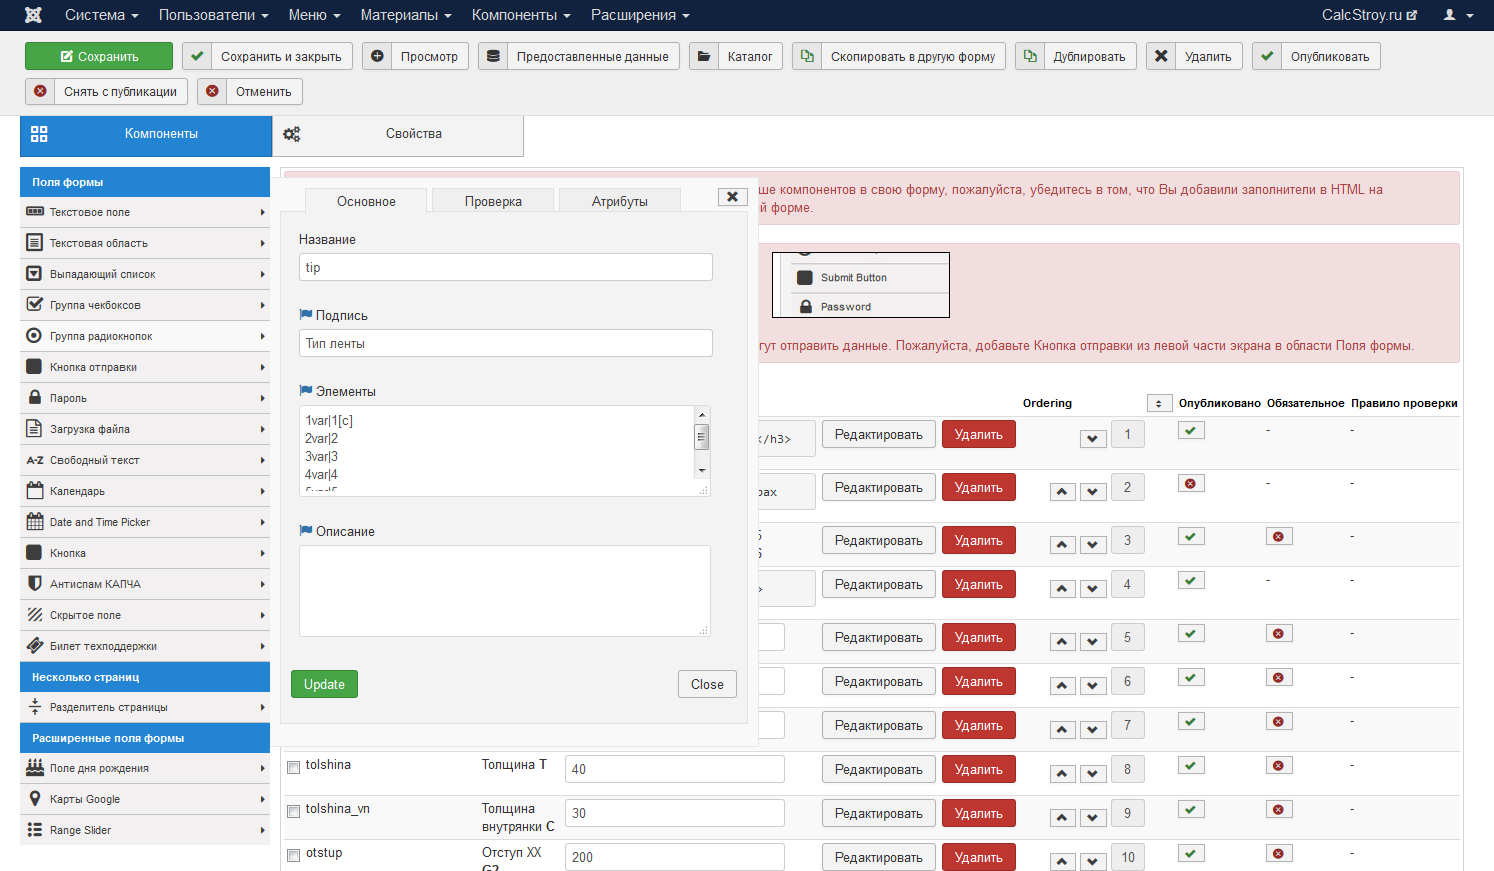Click the Update button in dialog

pyautogui.click(x=324, y=684)
